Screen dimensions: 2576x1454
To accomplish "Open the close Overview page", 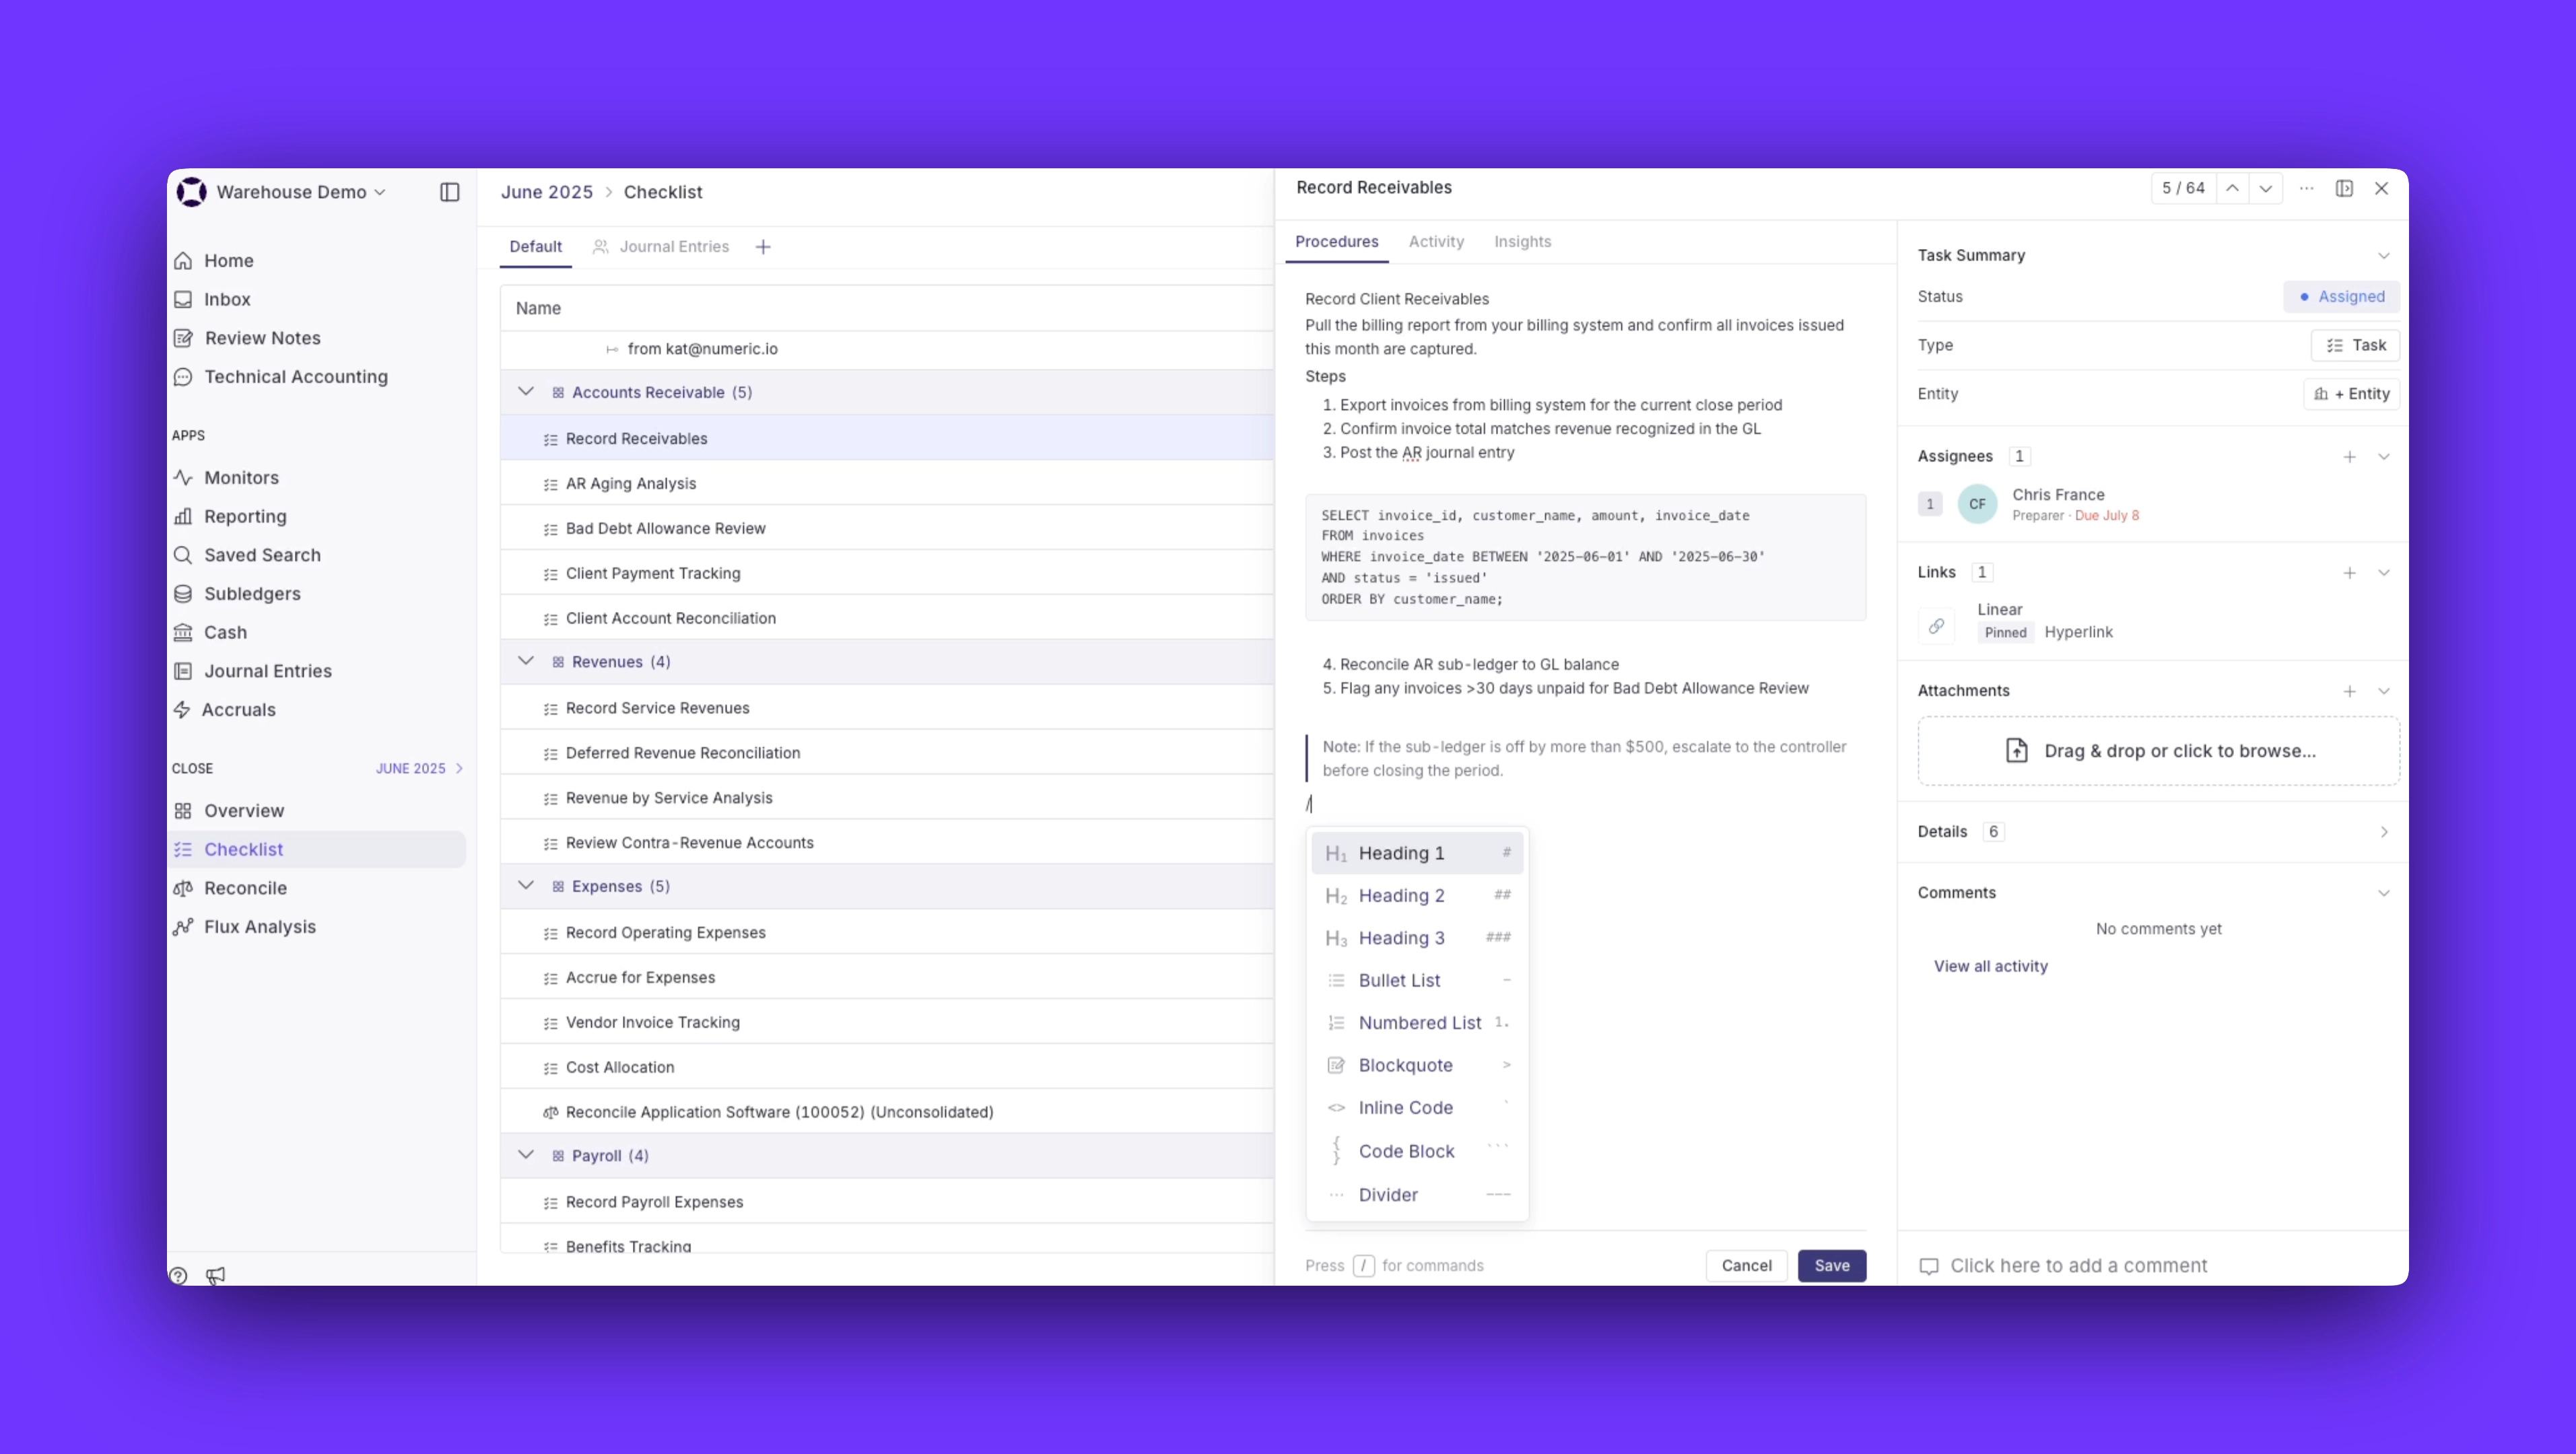I will [244, 811].
